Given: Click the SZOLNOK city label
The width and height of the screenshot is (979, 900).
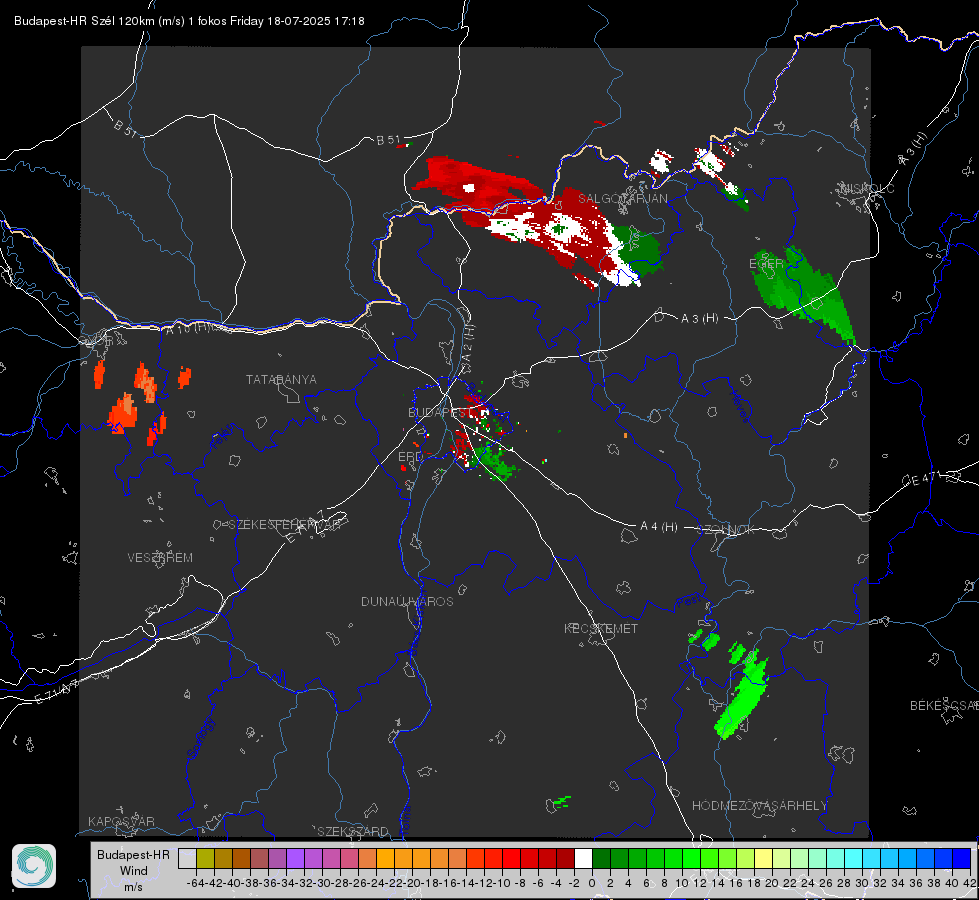Looking at the screenshot, I should coord(726,530).
